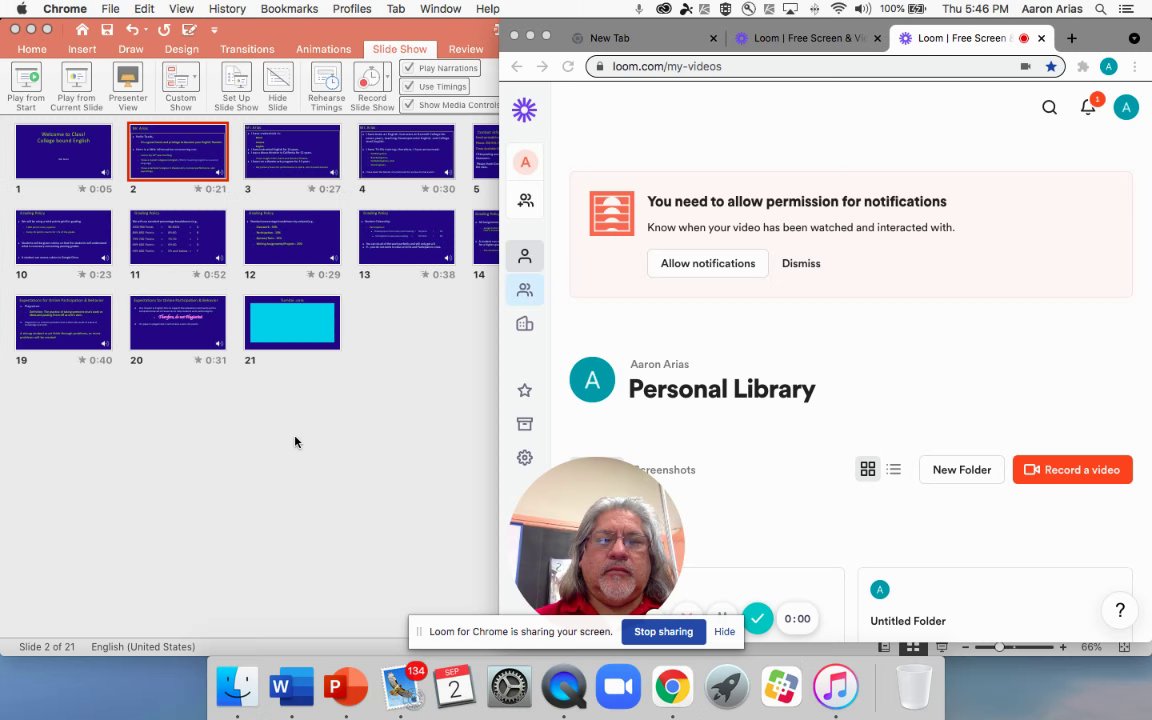The image size is (1152, 720).
Task: Open Presenter View in PowerPoint
Action: [128, 87]
